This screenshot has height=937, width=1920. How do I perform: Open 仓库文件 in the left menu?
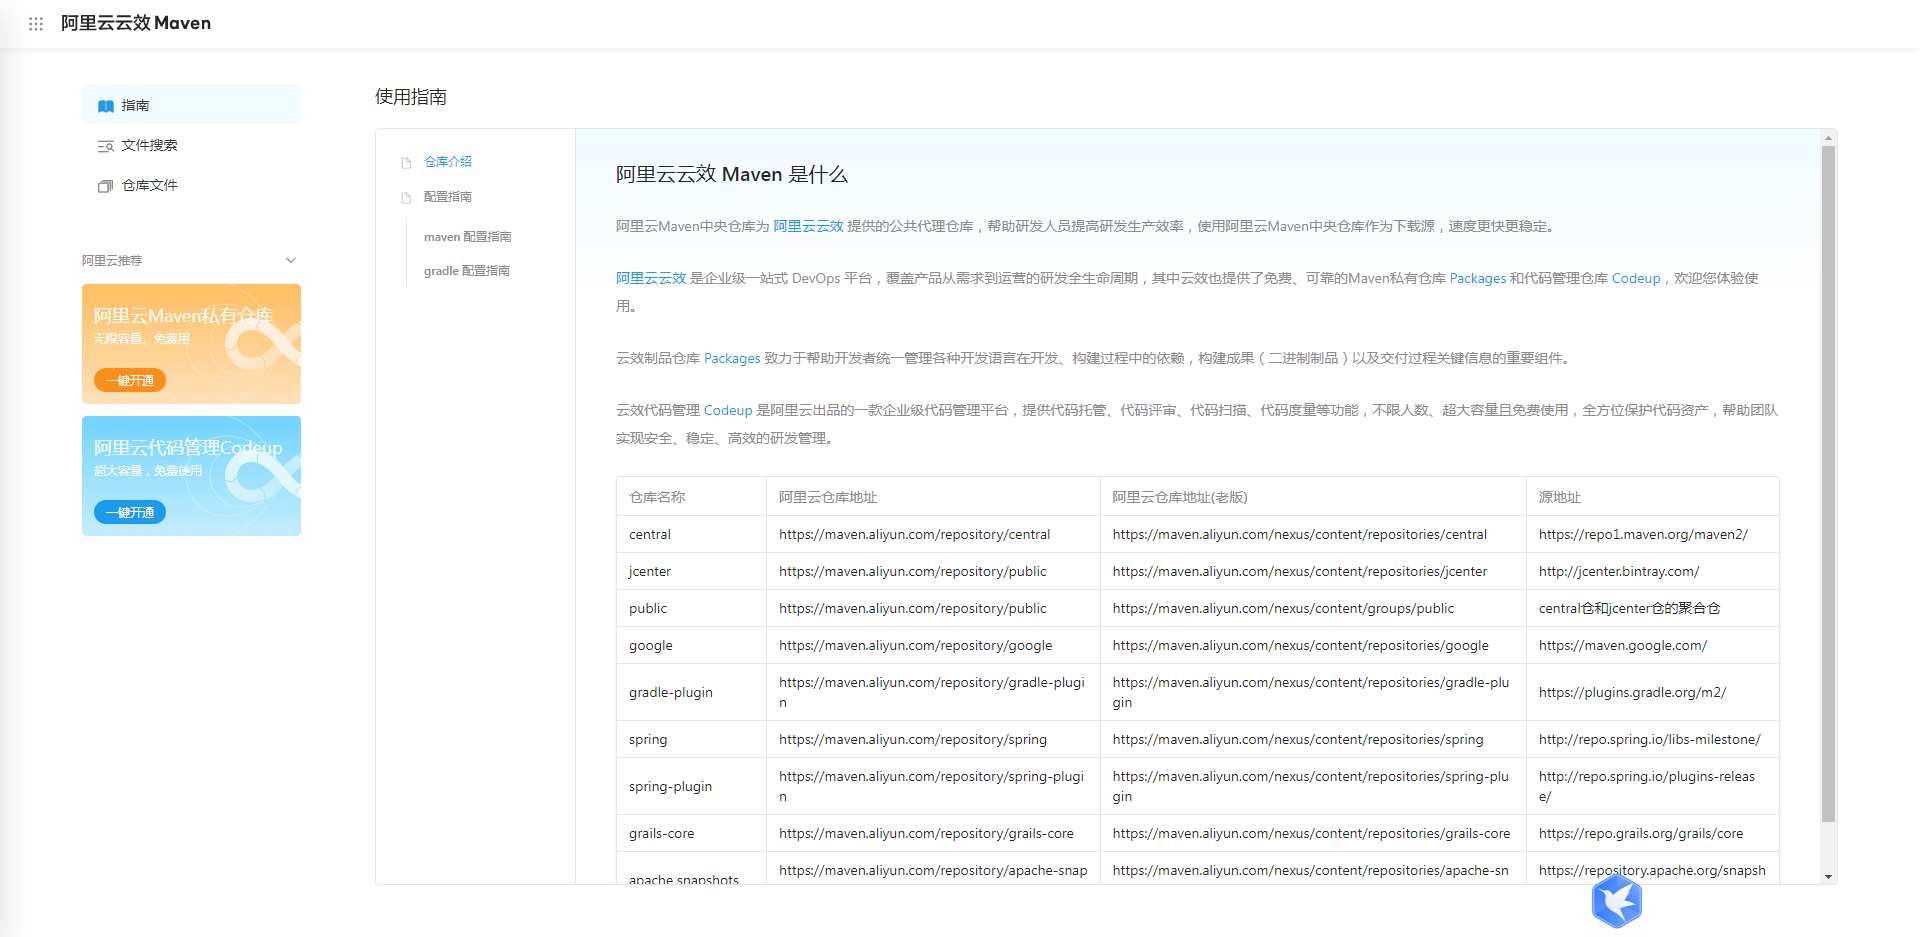coord(191,185)
